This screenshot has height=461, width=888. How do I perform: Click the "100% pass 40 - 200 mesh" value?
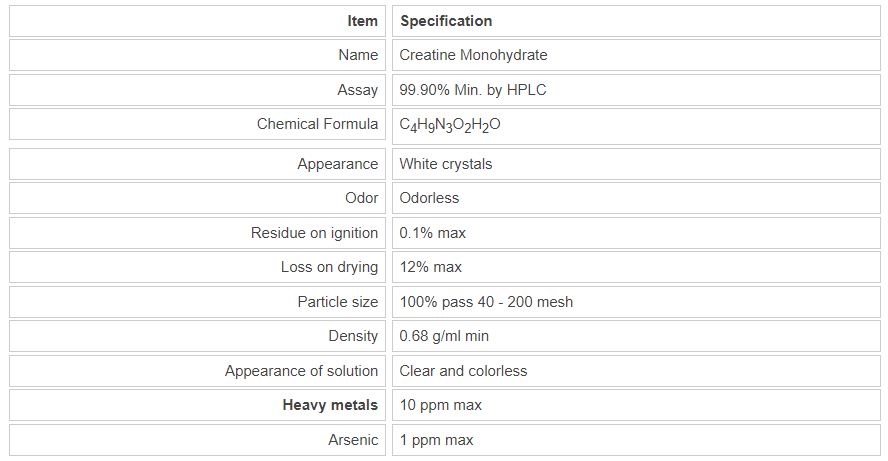(486, 302)
